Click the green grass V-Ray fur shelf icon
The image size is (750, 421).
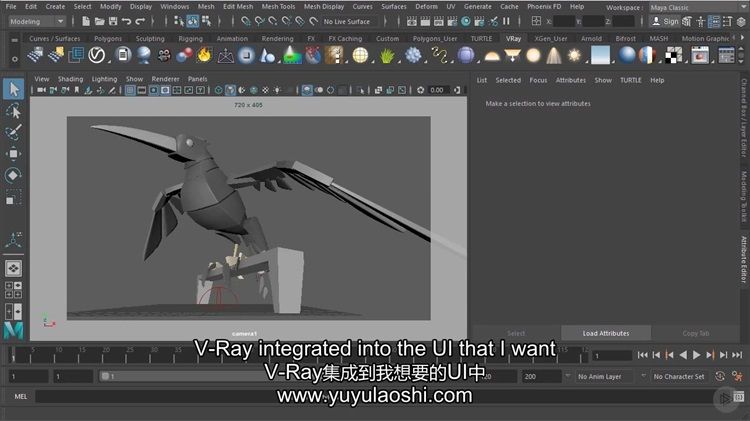pos(387,55)
